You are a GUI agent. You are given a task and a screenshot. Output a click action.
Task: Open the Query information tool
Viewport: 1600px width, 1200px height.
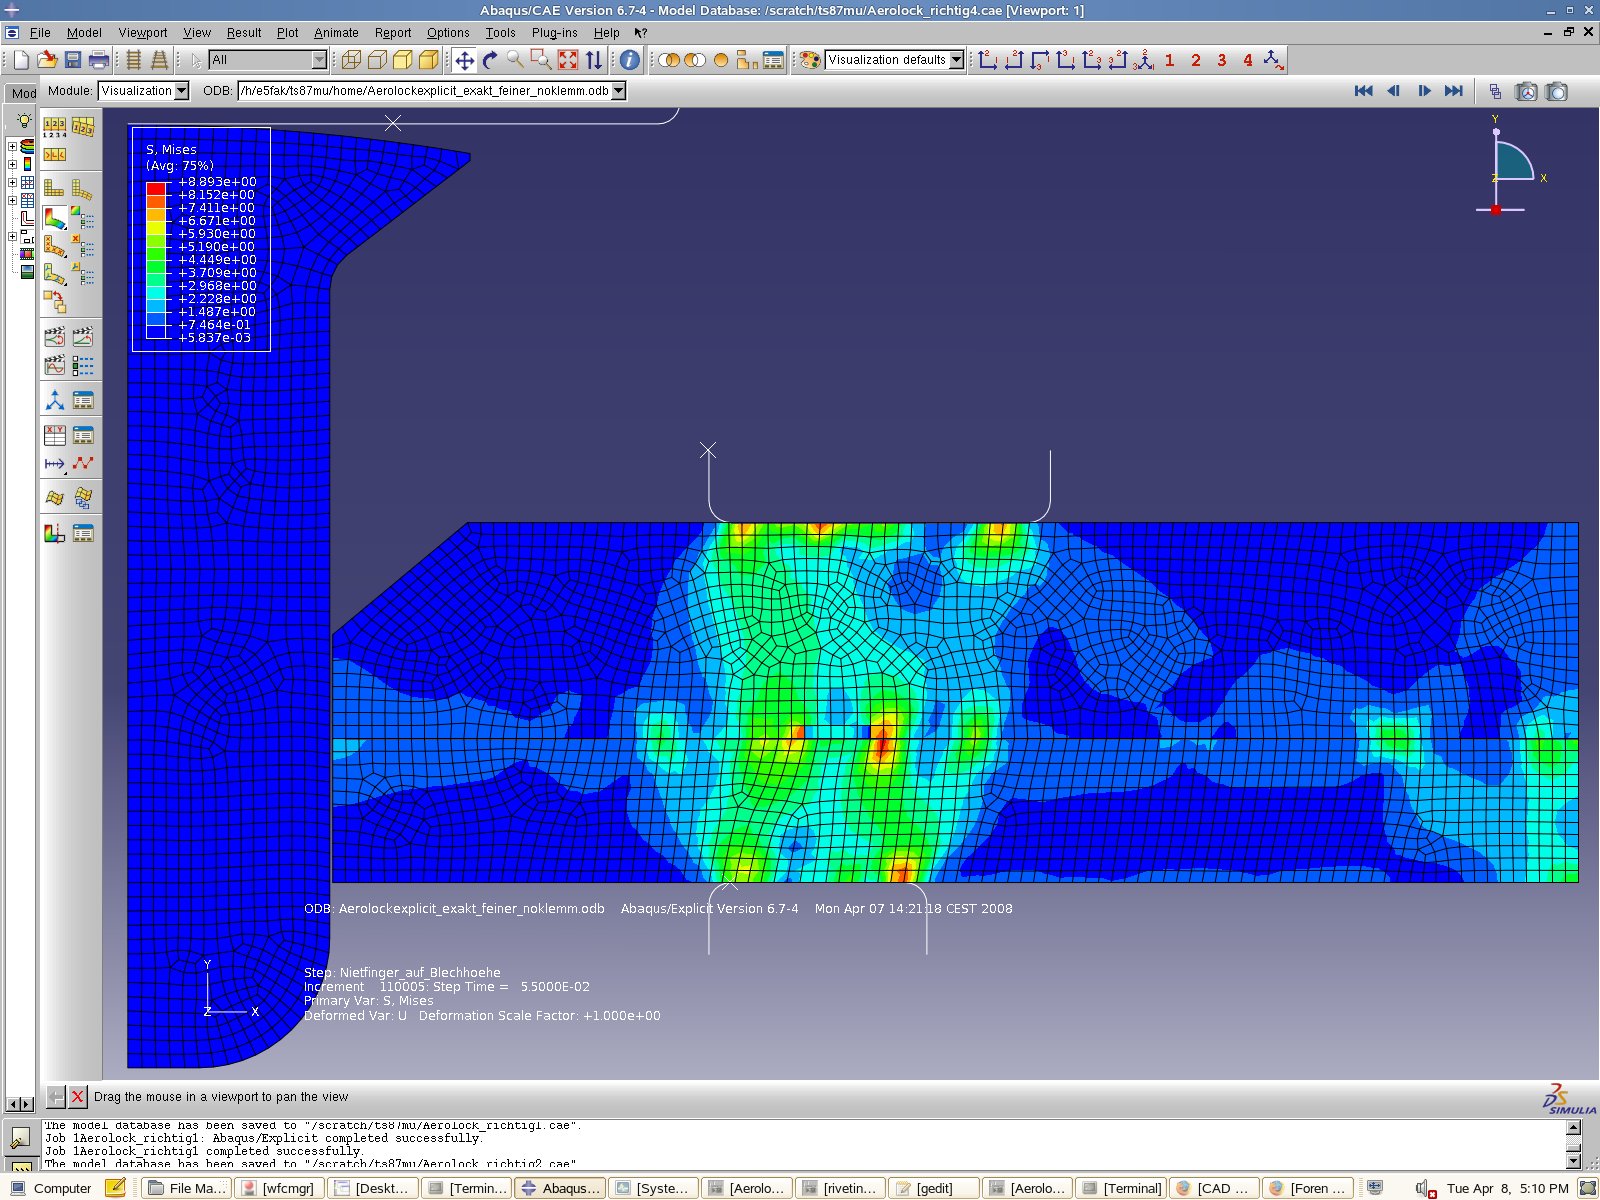(629, 60)
